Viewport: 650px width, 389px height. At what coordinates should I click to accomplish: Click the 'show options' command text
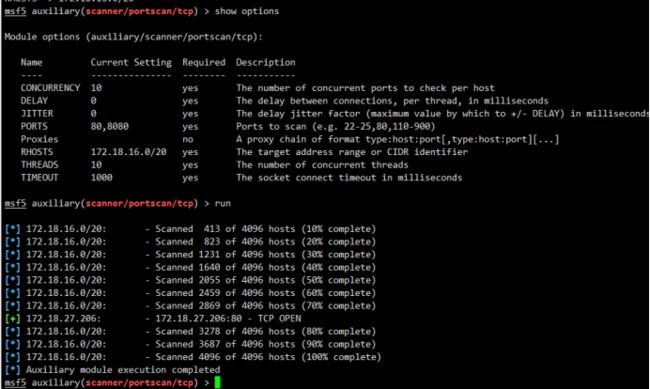point(247,11)
